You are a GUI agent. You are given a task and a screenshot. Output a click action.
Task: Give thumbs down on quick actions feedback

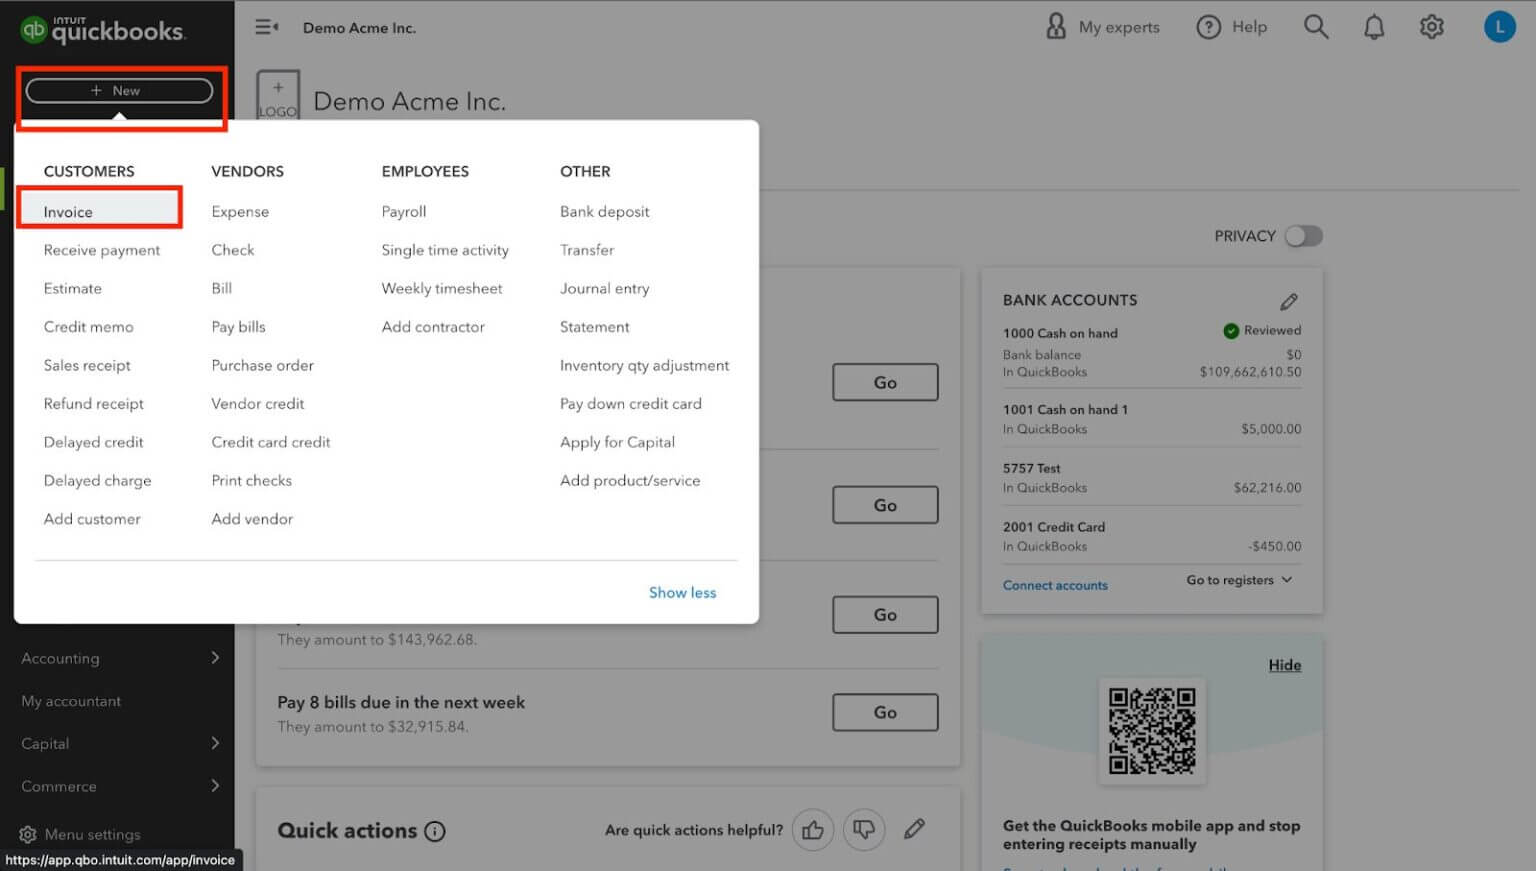click(864, 829)
